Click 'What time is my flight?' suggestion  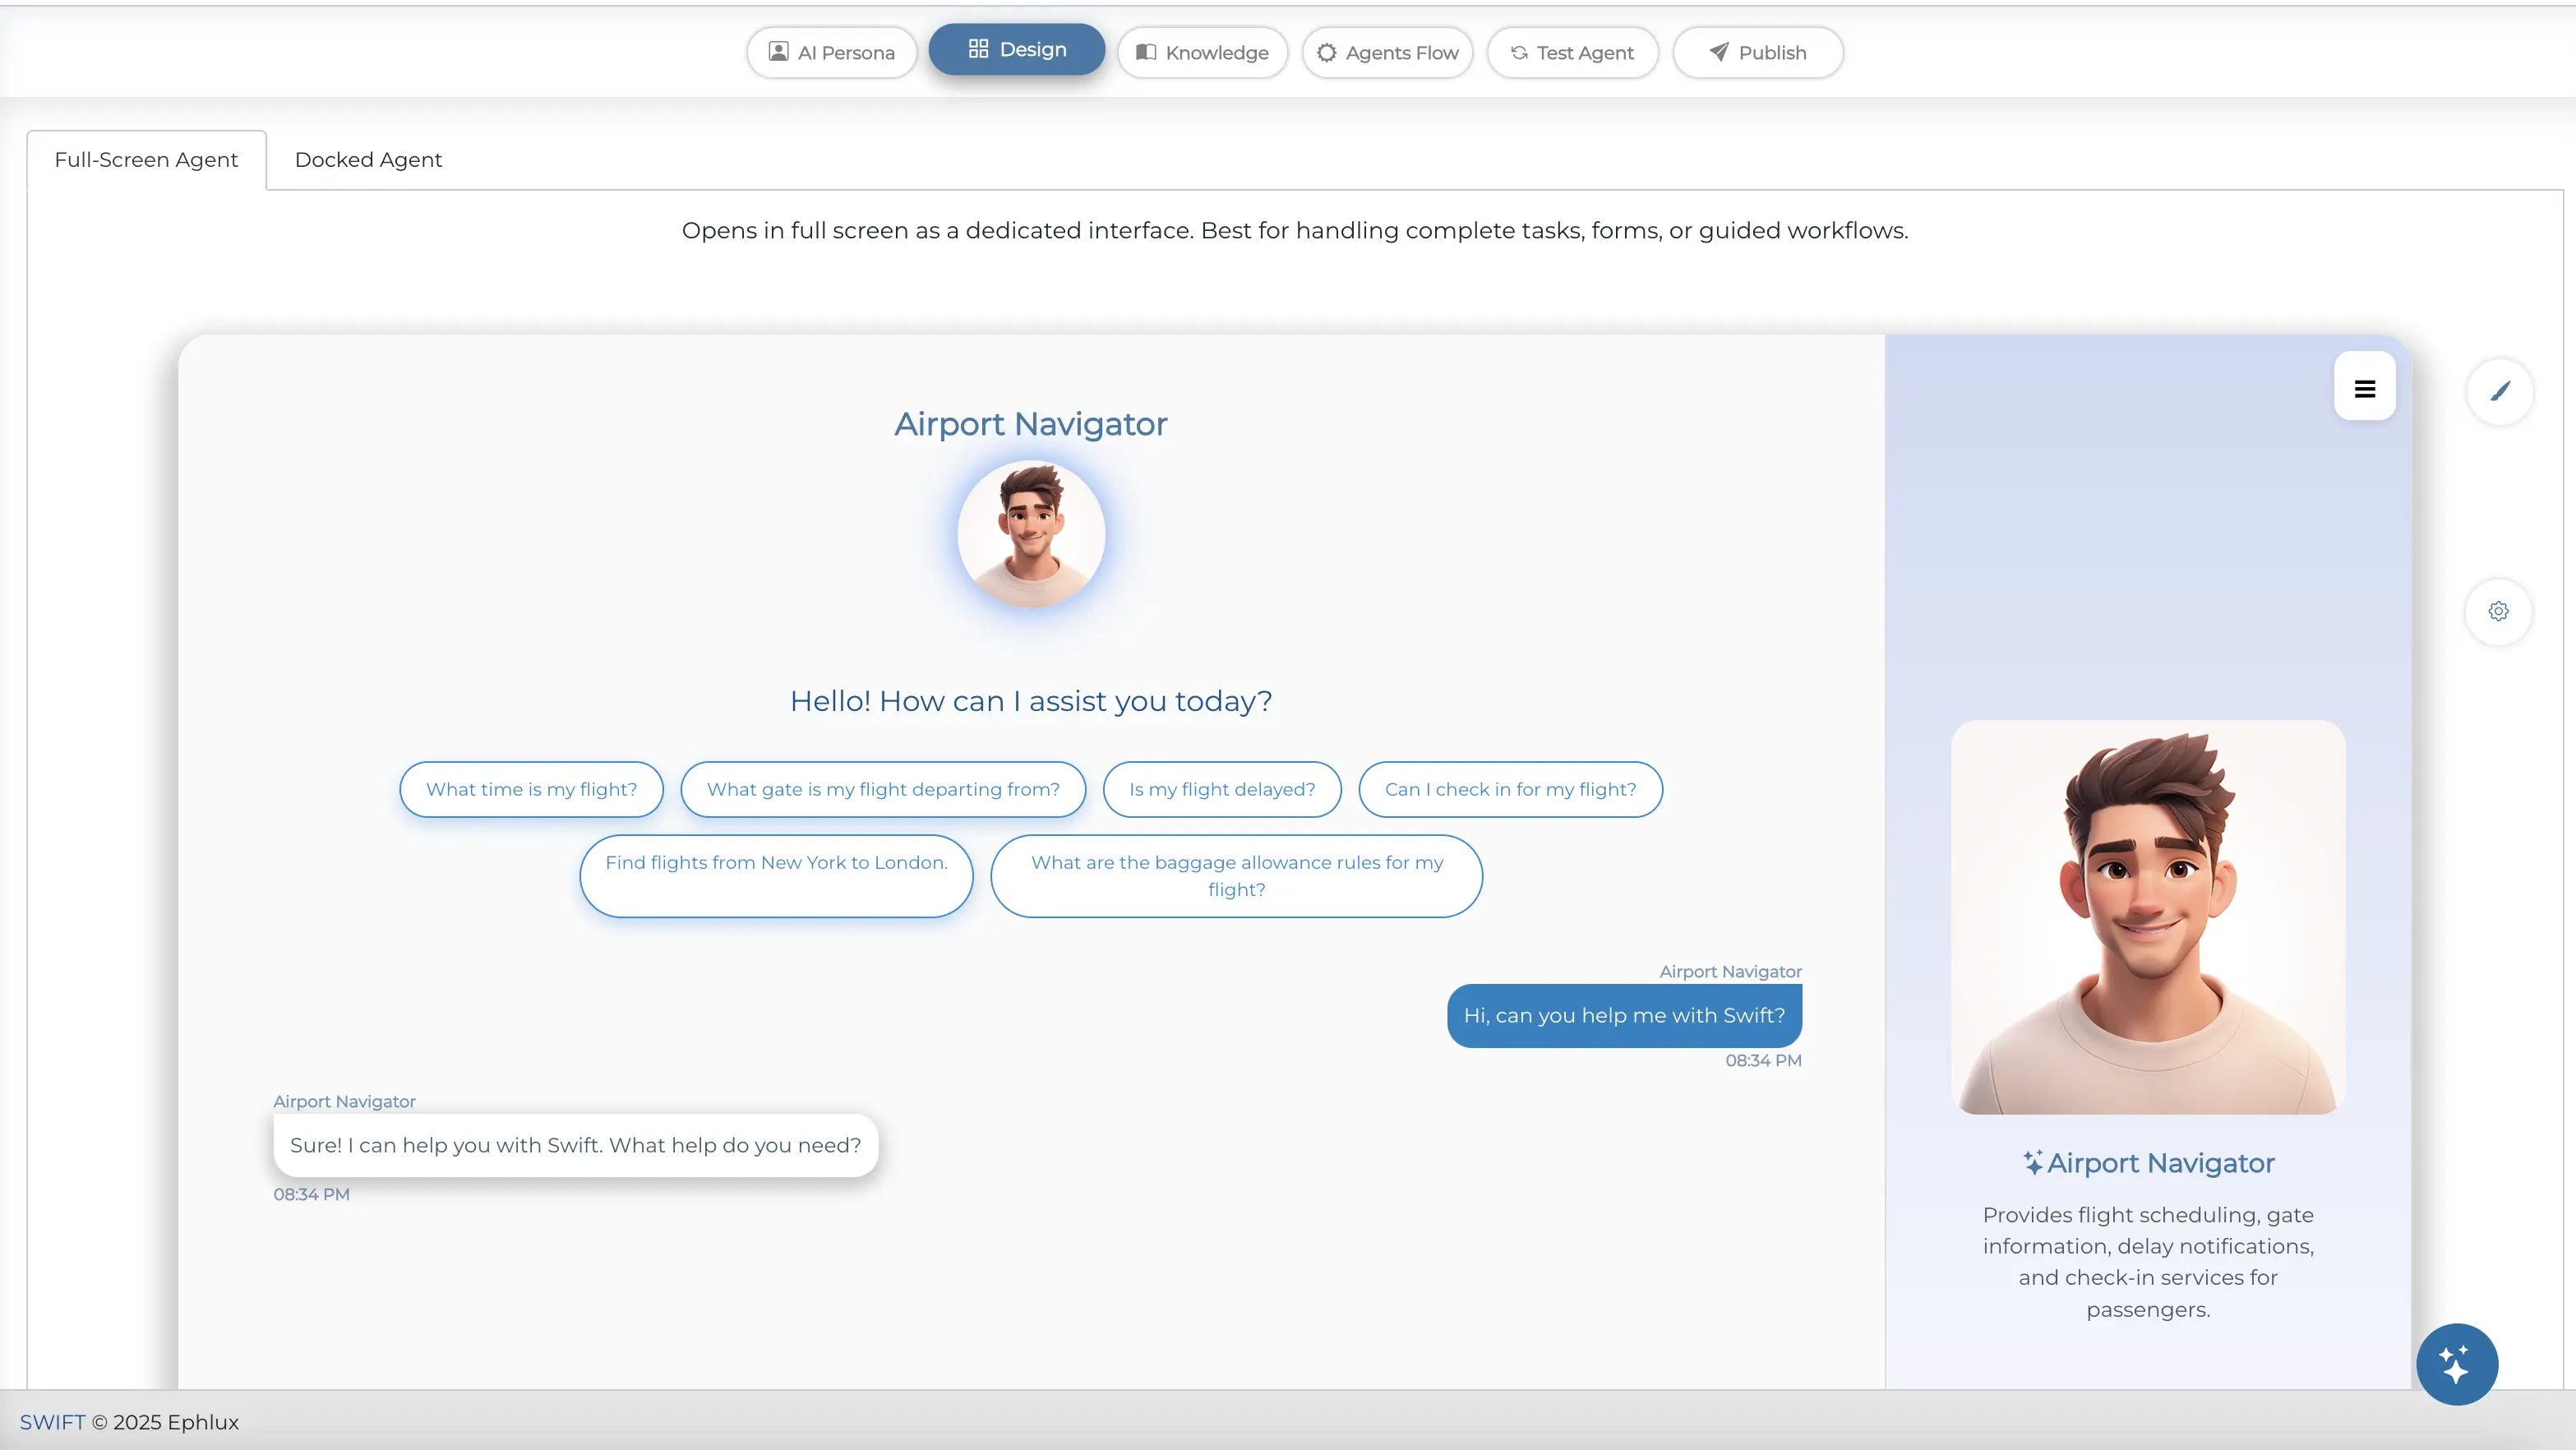coord(531,789)
